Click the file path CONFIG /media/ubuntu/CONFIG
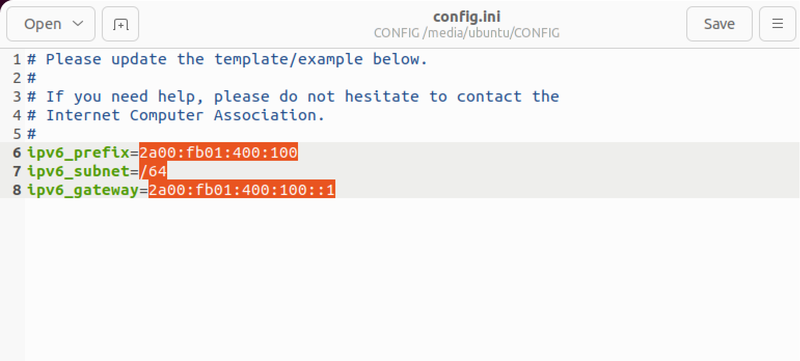This screenshot has width=800, height=361. (467, 33)
